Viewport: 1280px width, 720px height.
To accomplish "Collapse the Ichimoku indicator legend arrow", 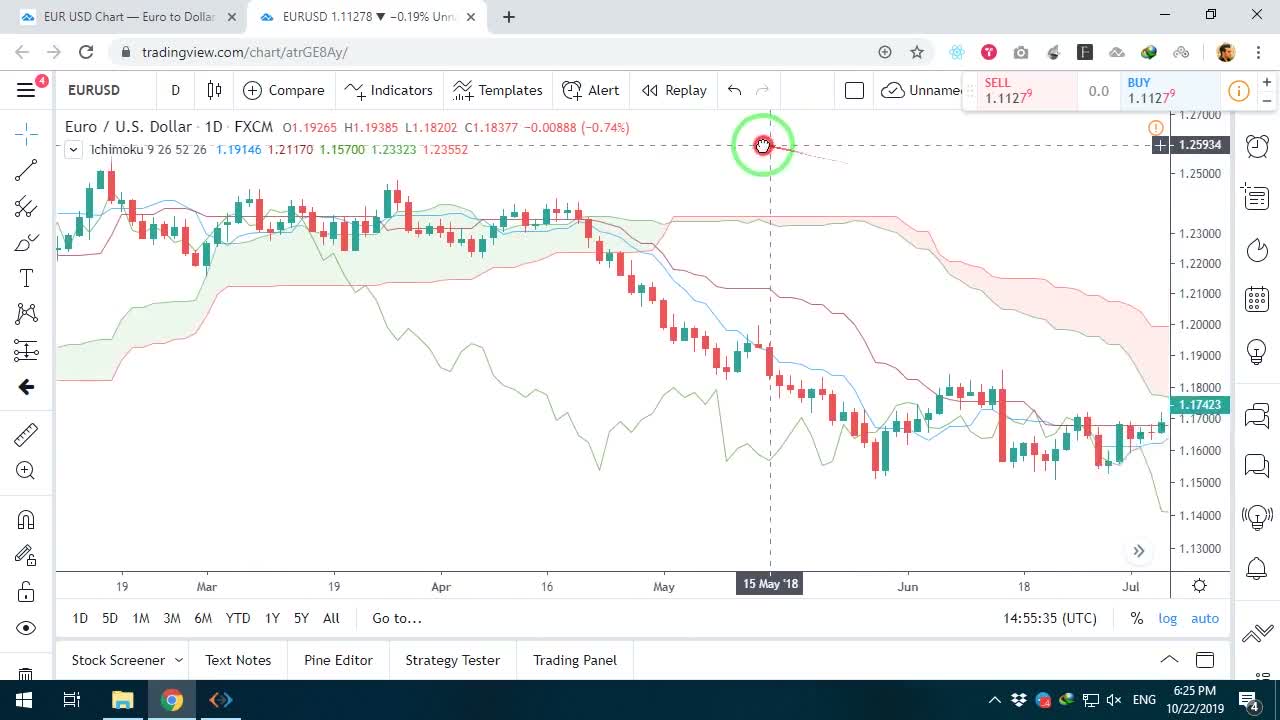I will [x=73, y=150].
